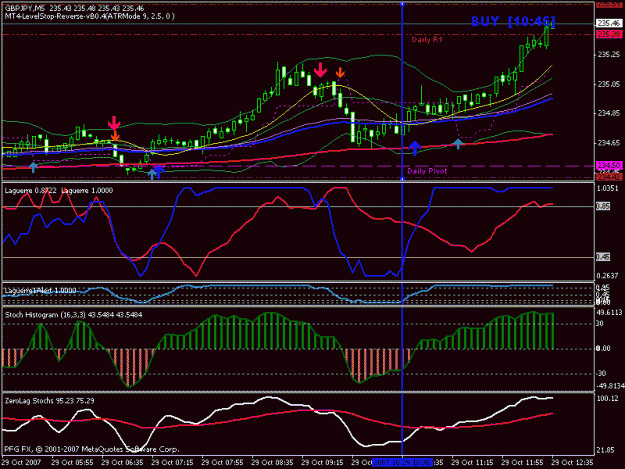This screenshot has width=625, height=469.
Task: Click the light blue up arrow near 11:15
Action: [458, 144]
